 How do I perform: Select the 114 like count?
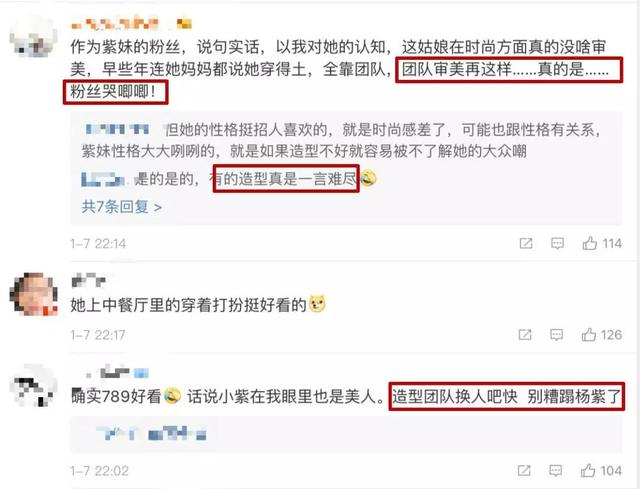coord(612,244)
